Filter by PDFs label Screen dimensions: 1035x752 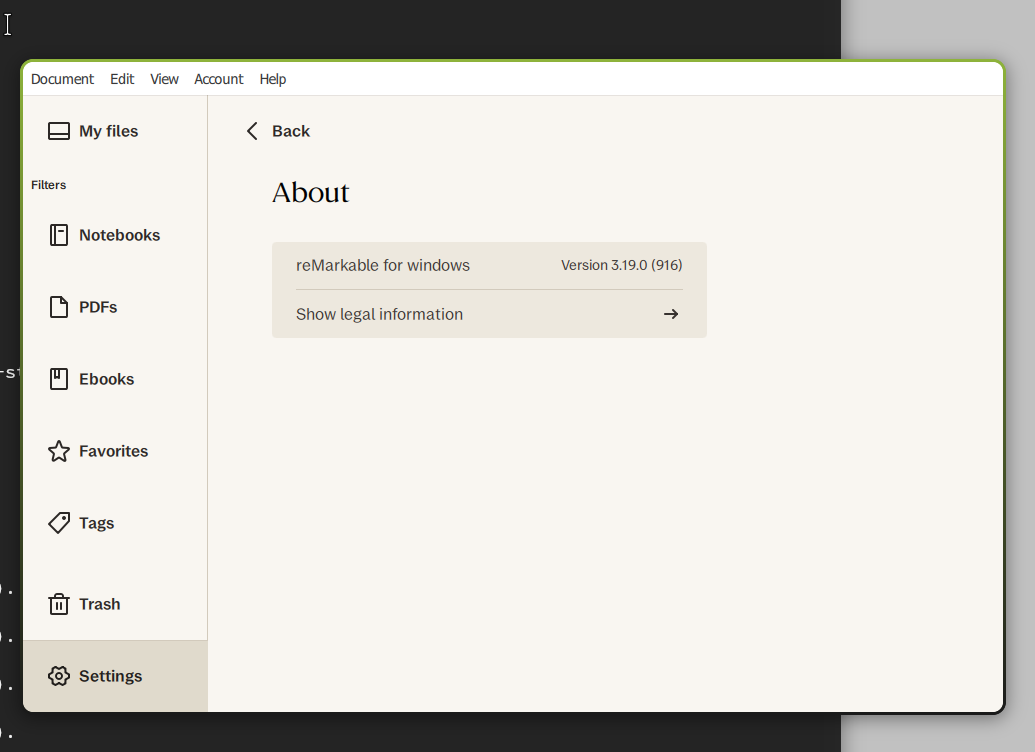coord(98,307)
